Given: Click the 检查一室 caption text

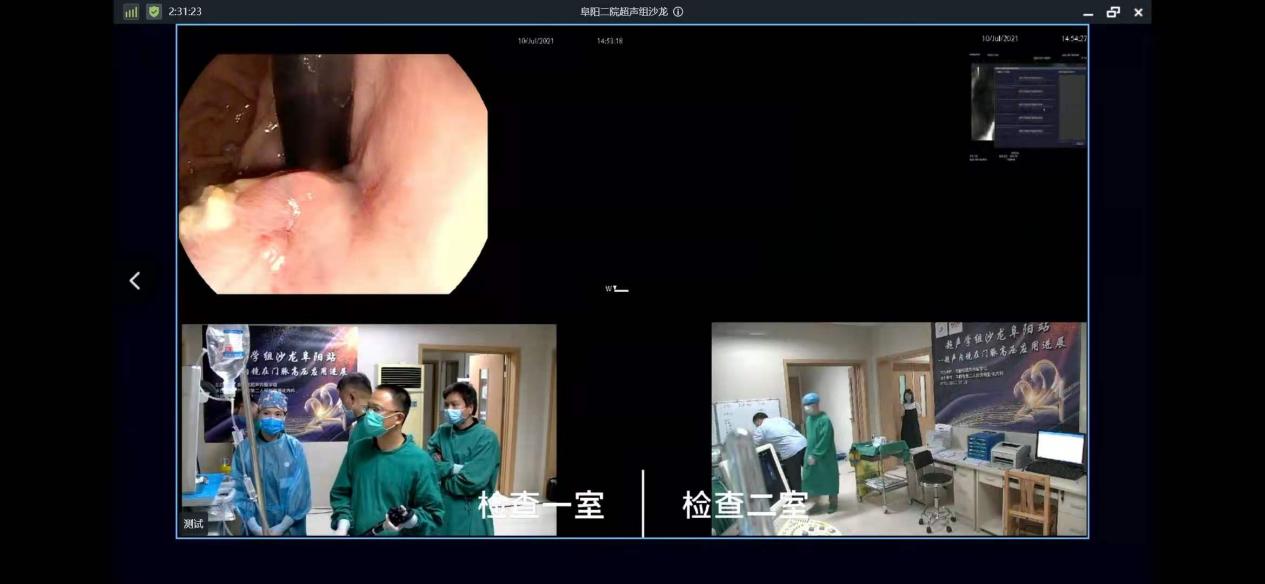Looking at the screenshot, I should pyautogui.click(x=541, y=505).
